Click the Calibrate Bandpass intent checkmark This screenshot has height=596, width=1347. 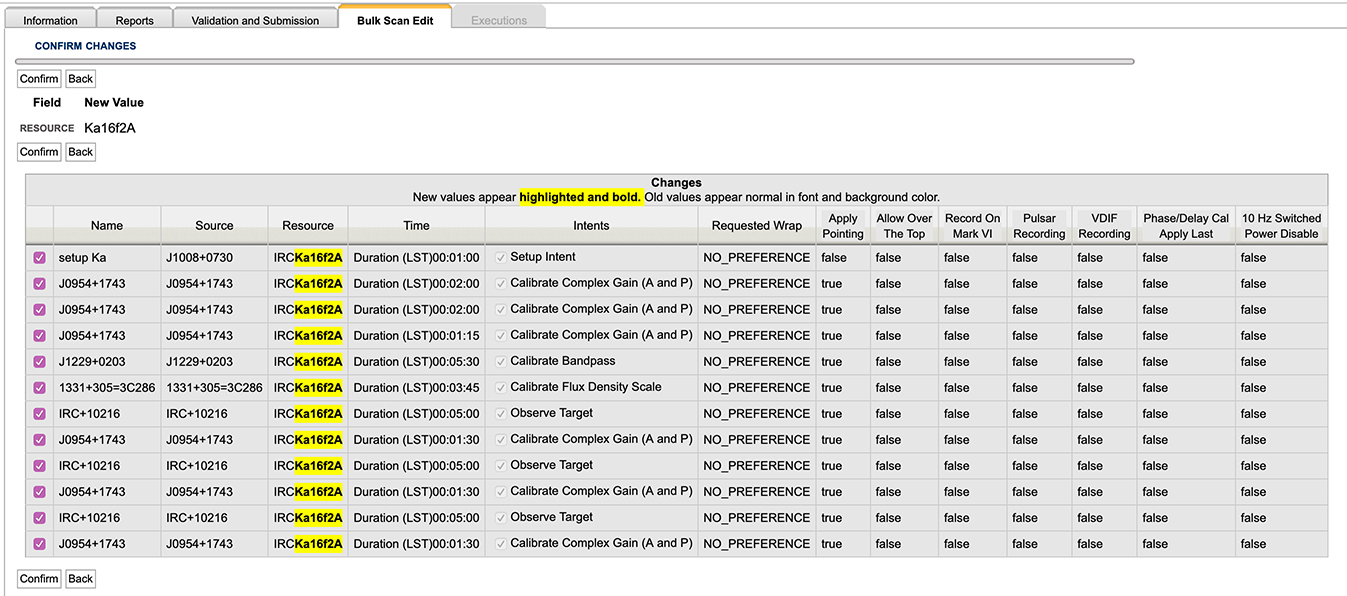pos(501,362)
